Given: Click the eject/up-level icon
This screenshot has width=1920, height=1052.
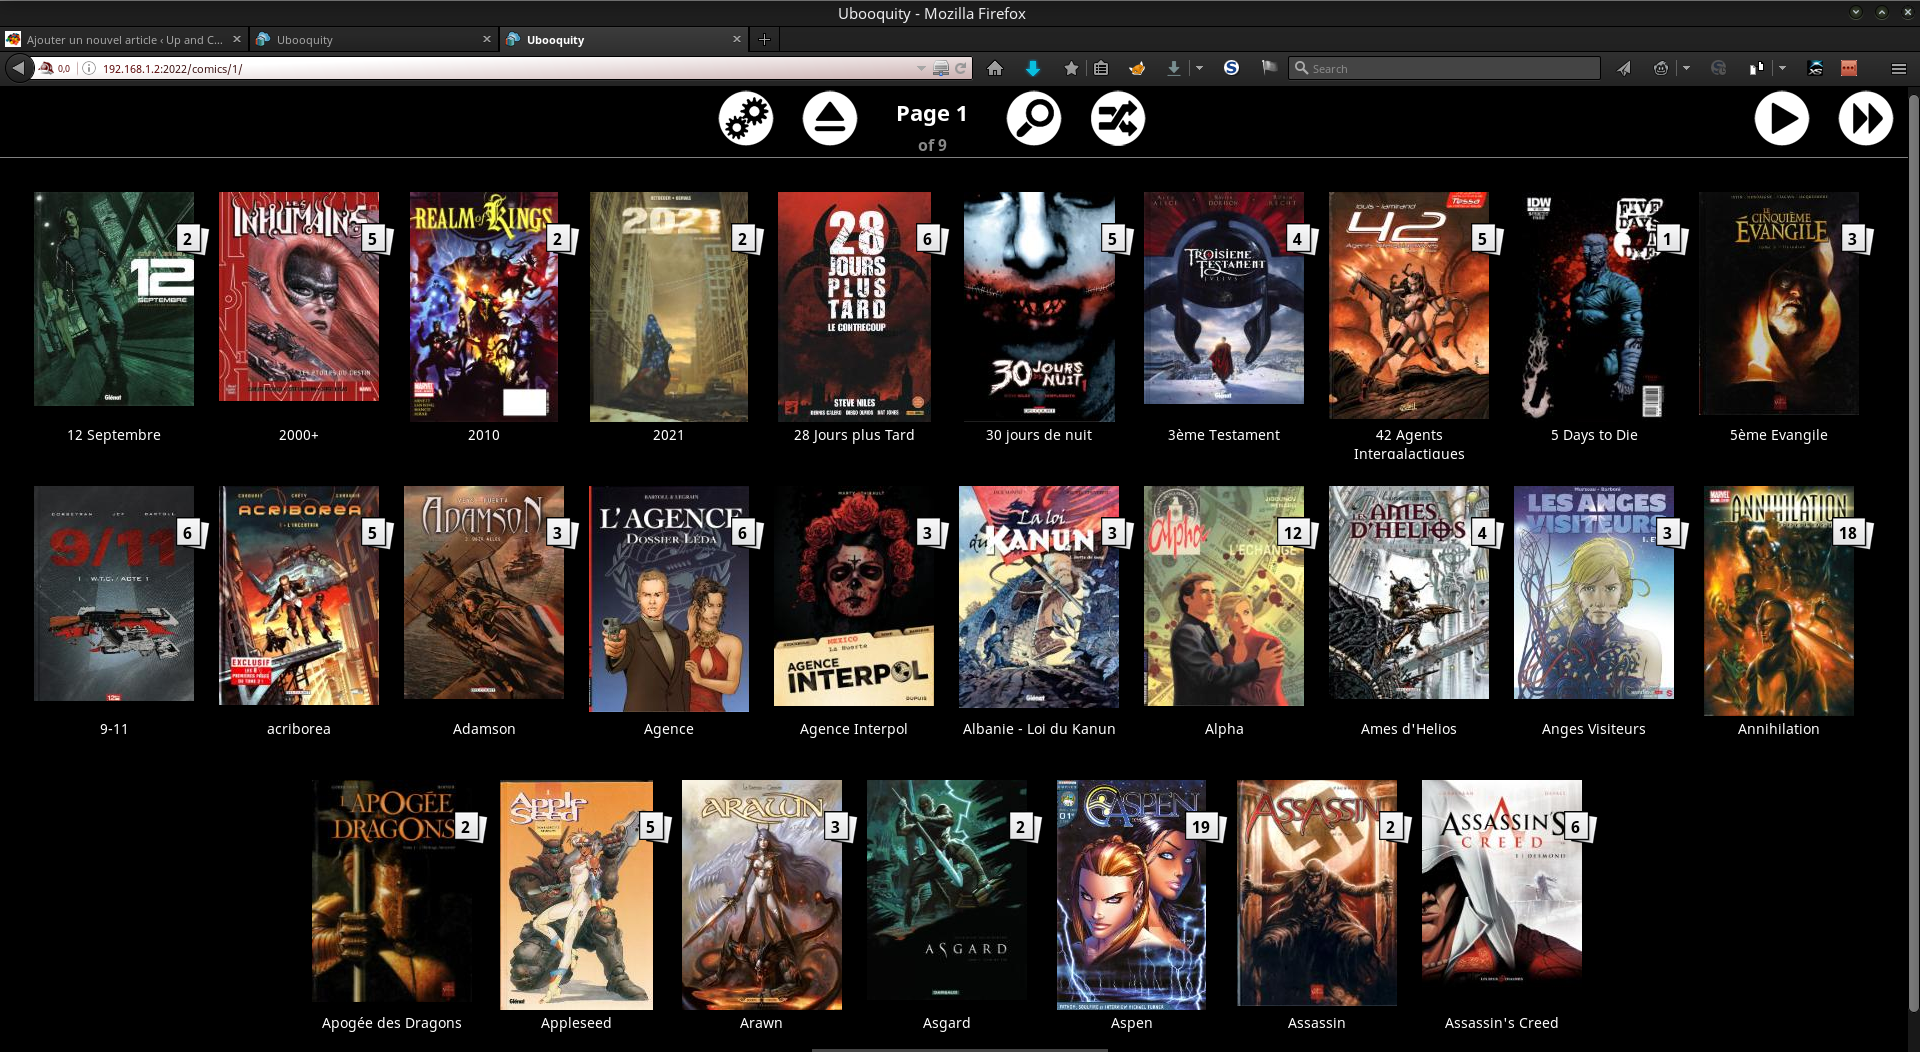Looking at the screenshot, I should (830, 119).
